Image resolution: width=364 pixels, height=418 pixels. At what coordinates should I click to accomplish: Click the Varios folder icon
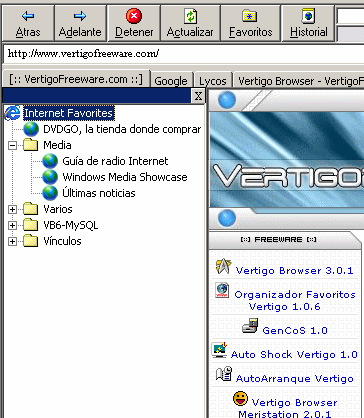click(31, 209)
